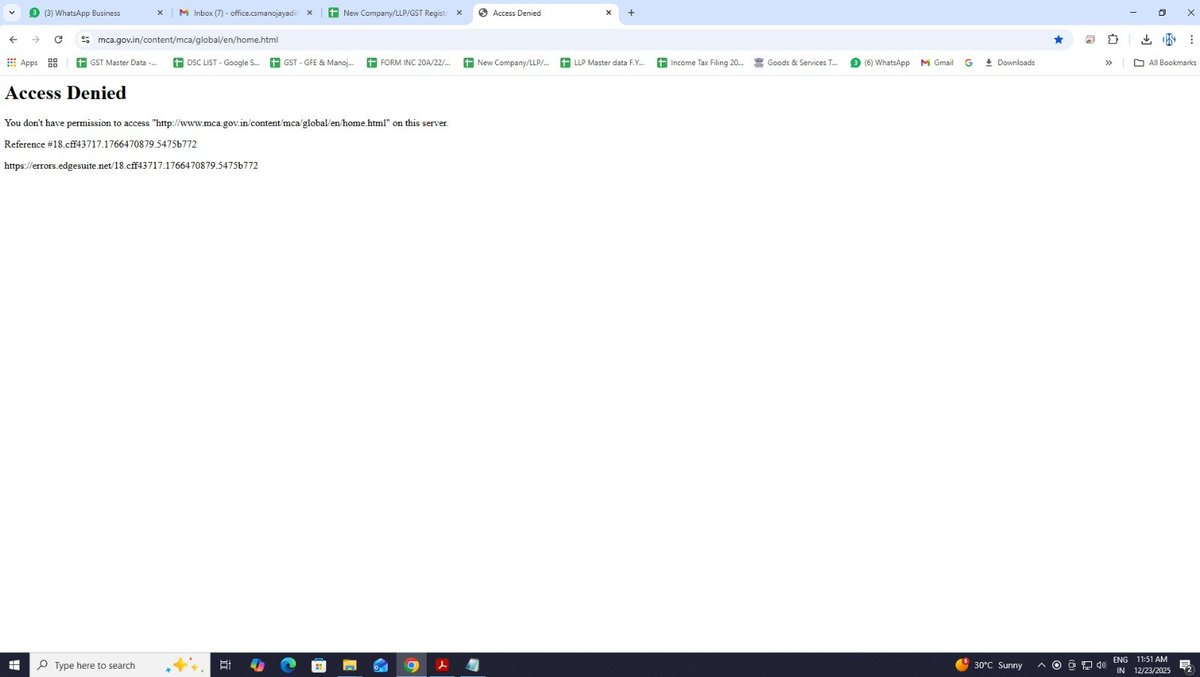Viewport: 1200px width, 677px height.
Task: Open Goods & Services Tax bookmark
Action: (796, 62)
